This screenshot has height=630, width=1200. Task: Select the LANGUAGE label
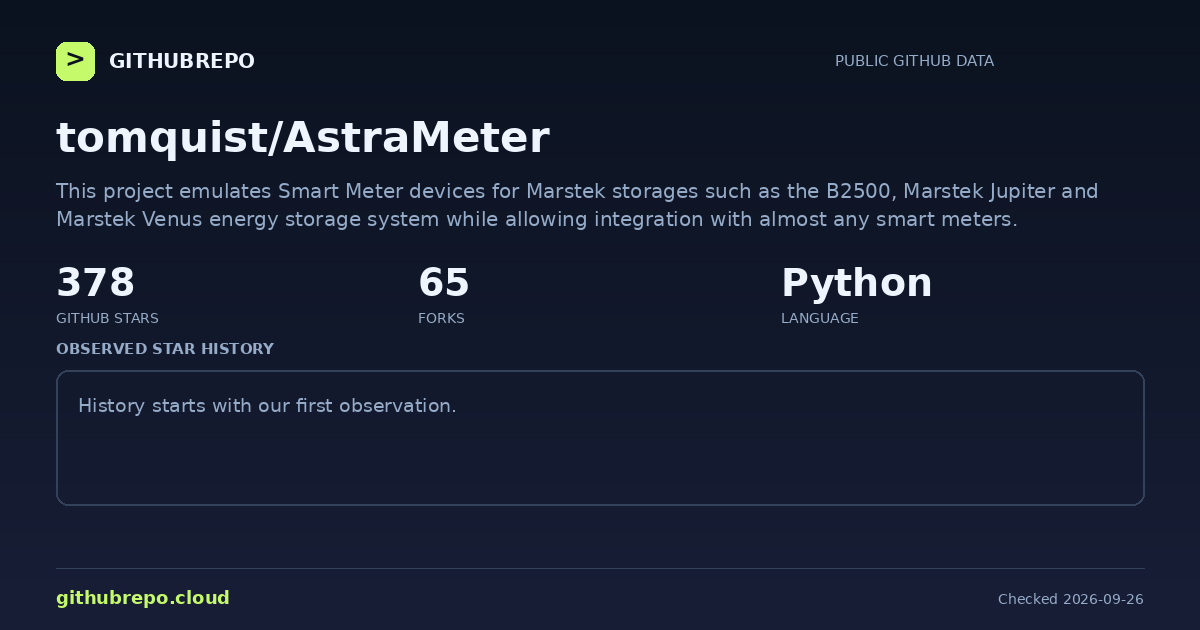point(819,318)
